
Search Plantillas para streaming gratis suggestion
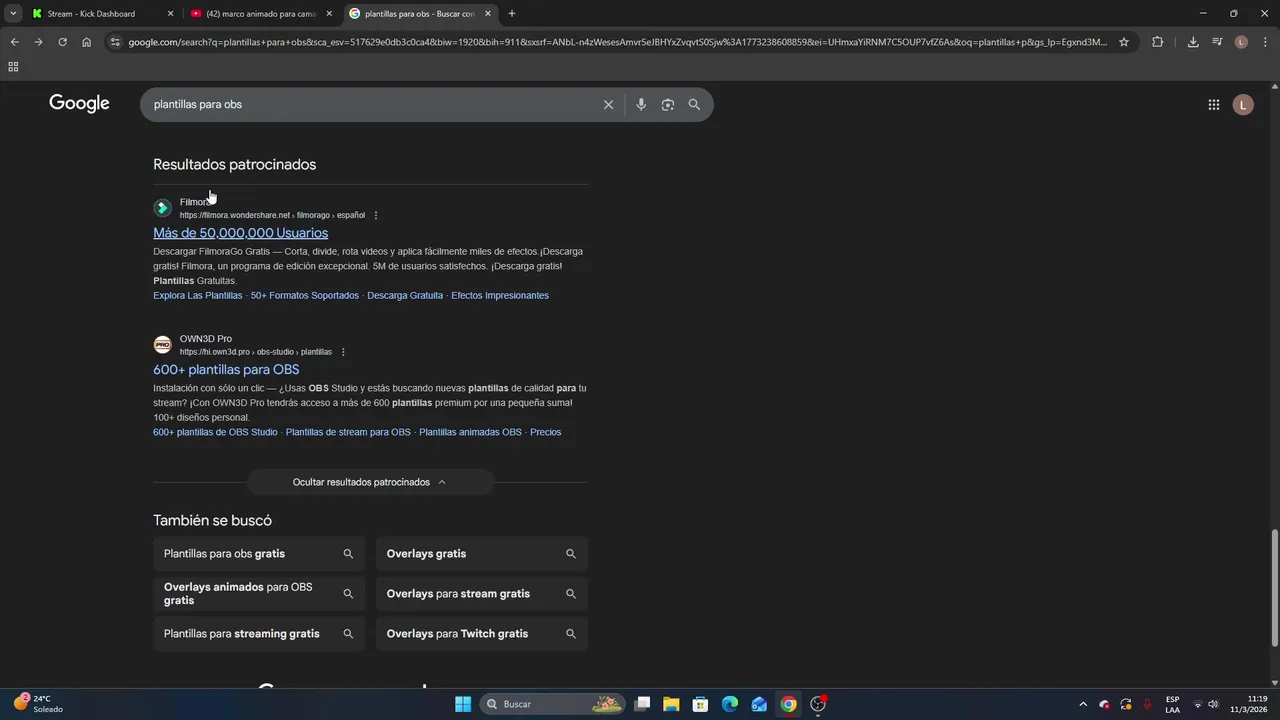[259, 634]
